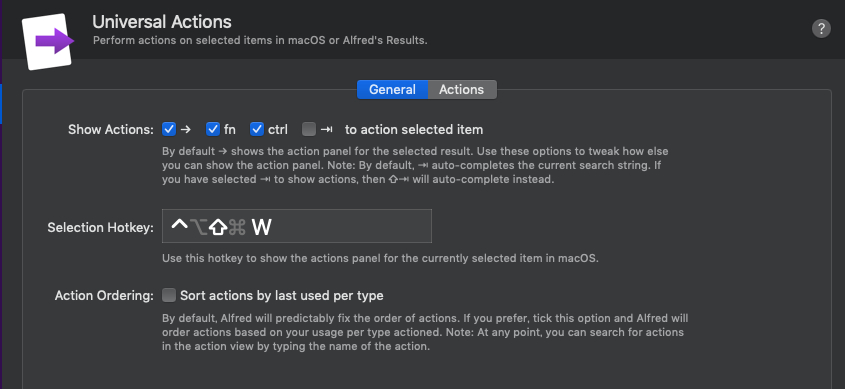Click the 'to action selected item' text
845x389 pixels.
414,130
